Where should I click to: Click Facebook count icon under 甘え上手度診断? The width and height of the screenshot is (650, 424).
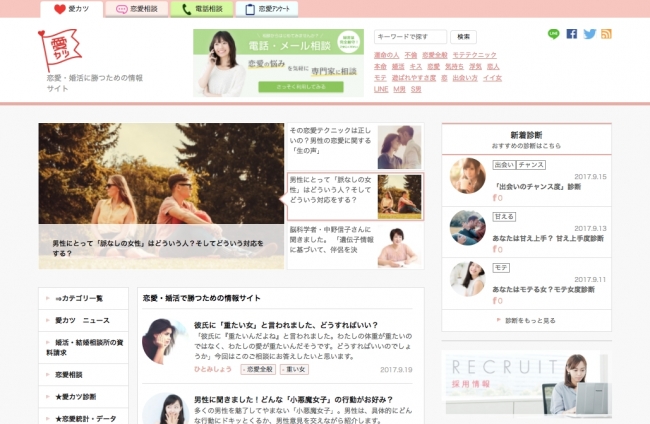tap(497, 249)
